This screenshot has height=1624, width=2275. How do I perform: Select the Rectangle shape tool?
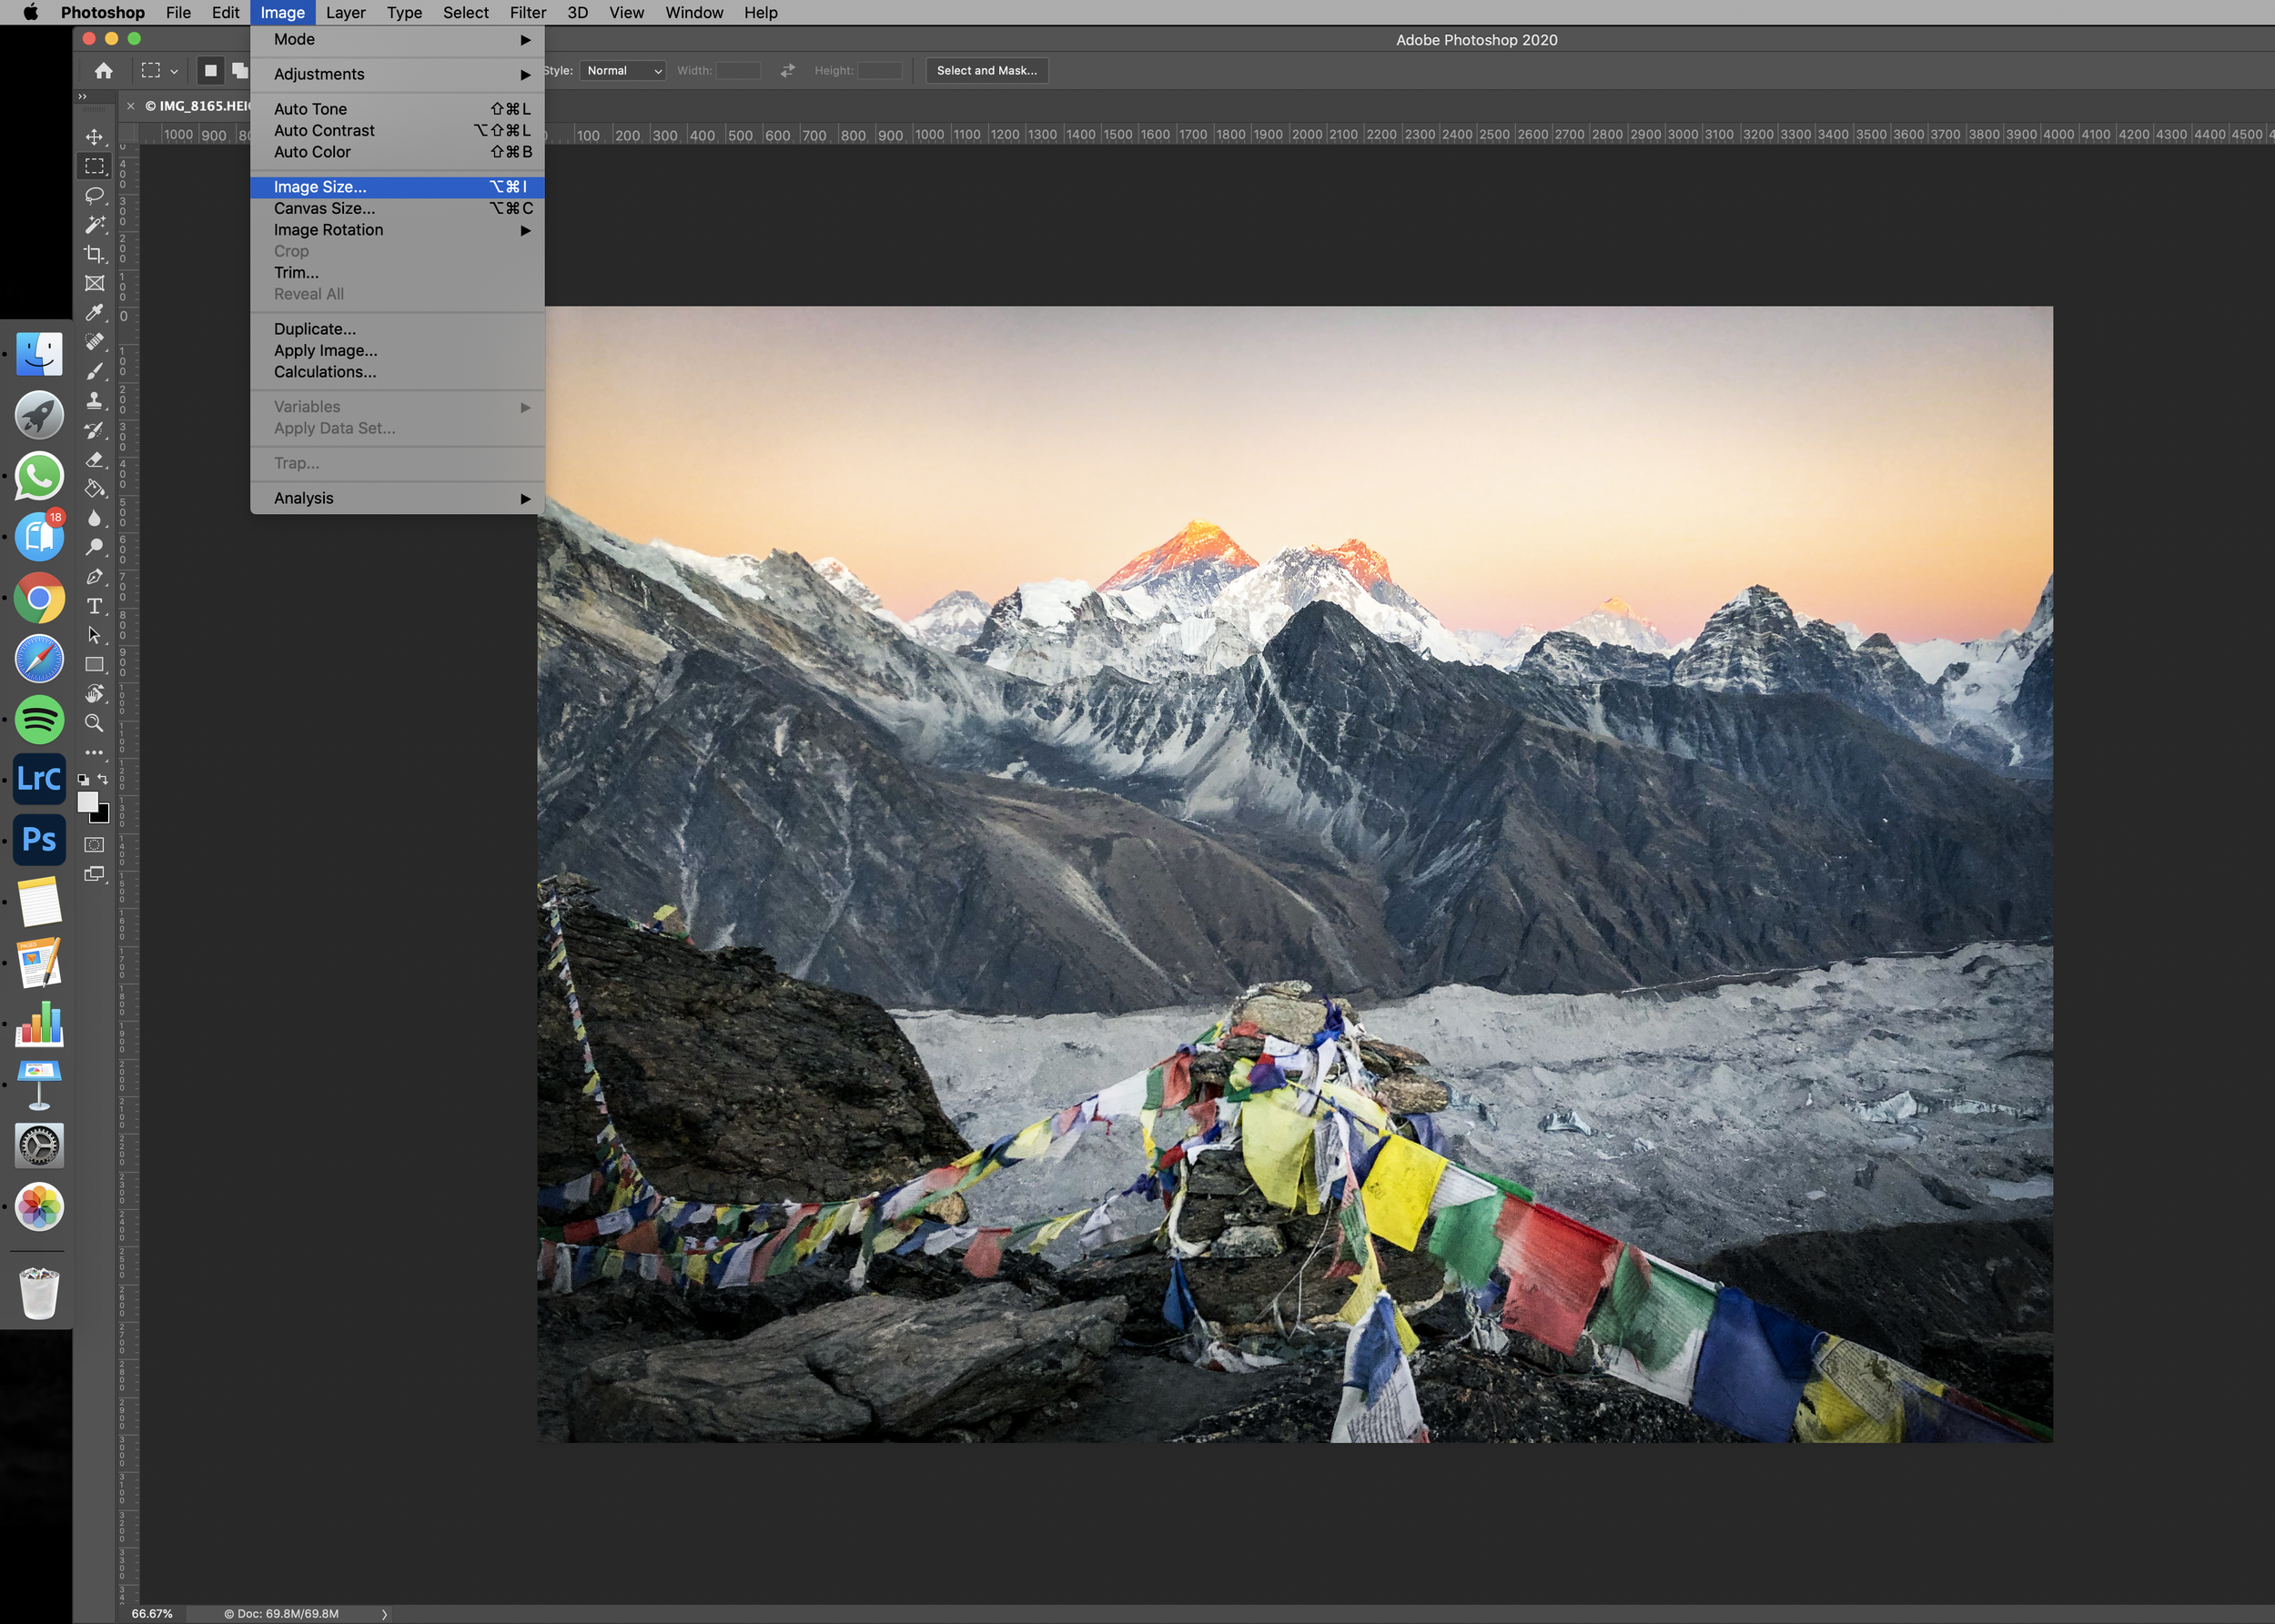click(x=95, y=665)
